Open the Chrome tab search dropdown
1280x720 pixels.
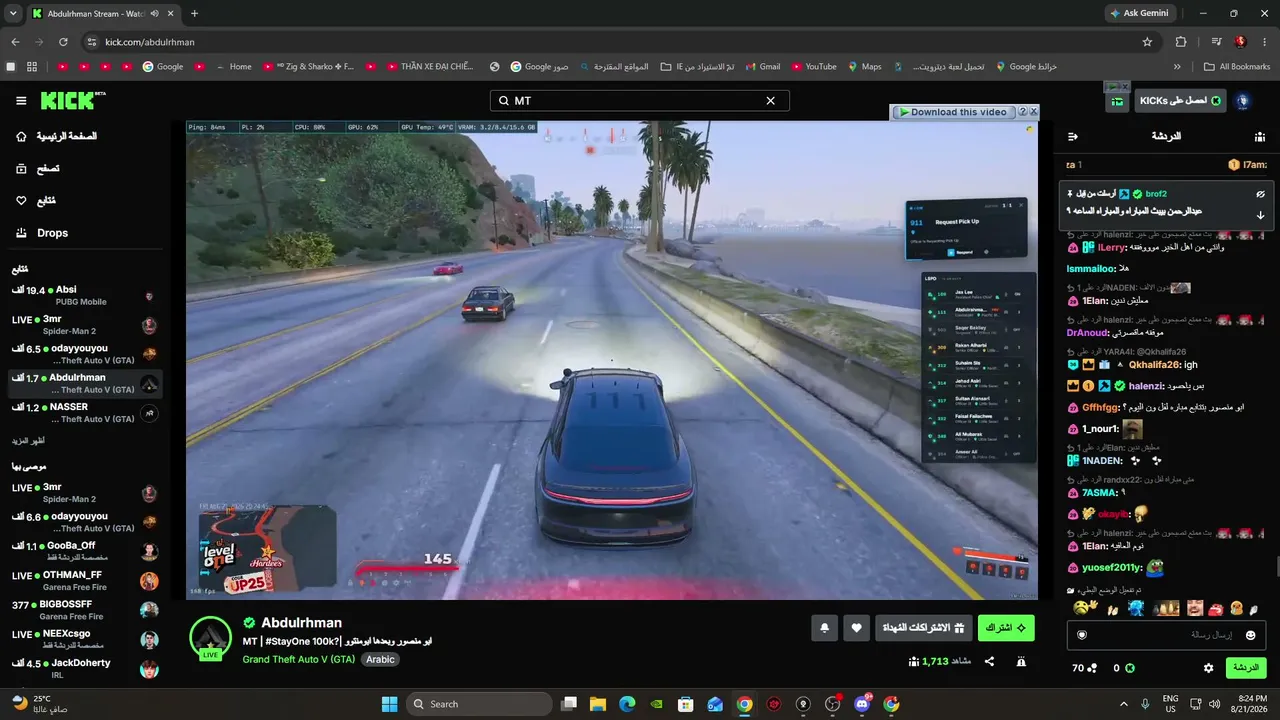tap(13, 13)
